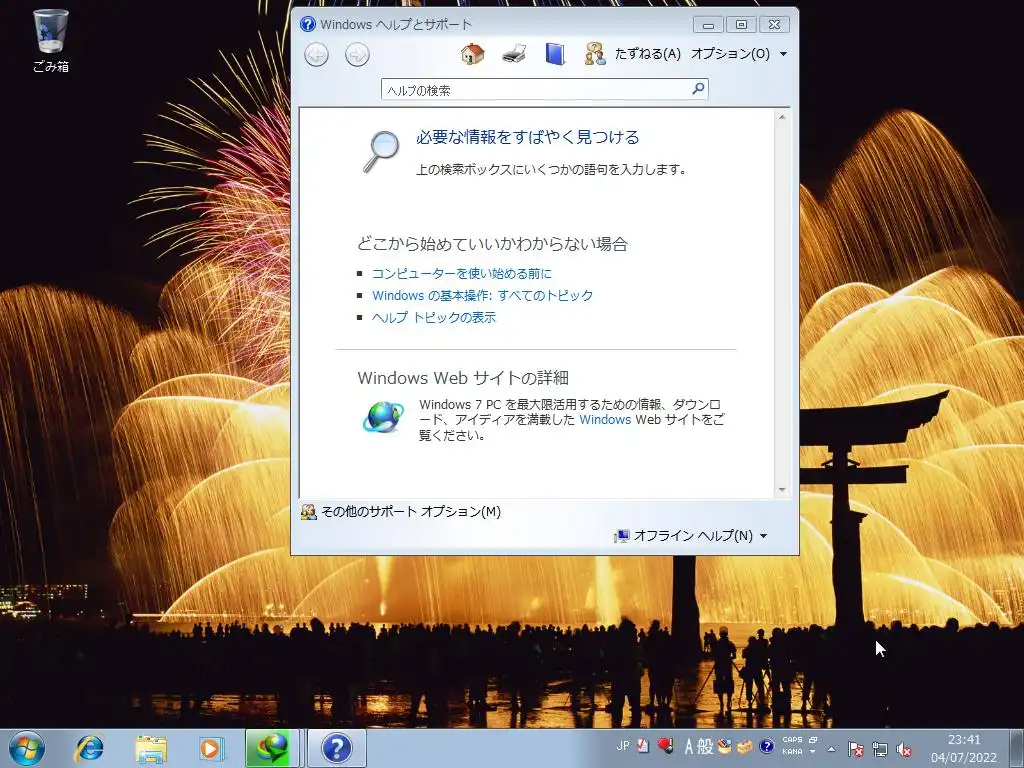Click the muted volume speaker icon

[904, 749]
